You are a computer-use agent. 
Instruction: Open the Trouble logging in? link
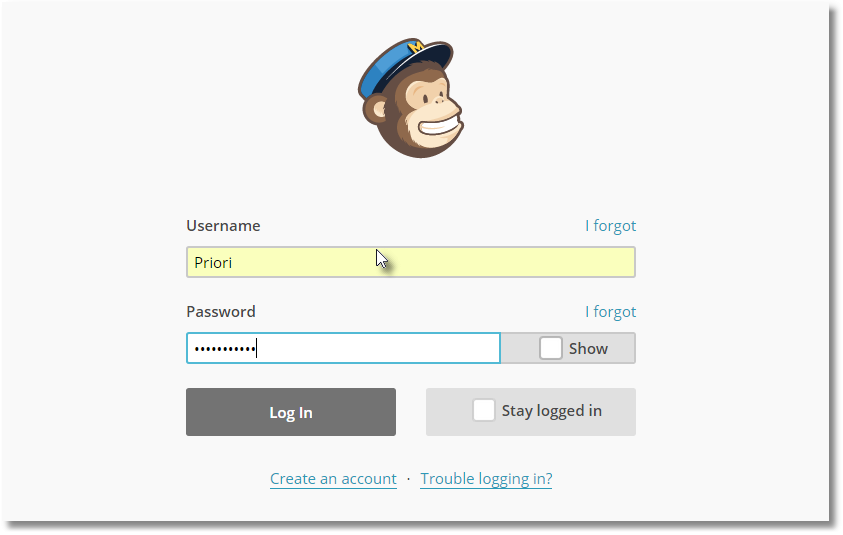(486, 479)
